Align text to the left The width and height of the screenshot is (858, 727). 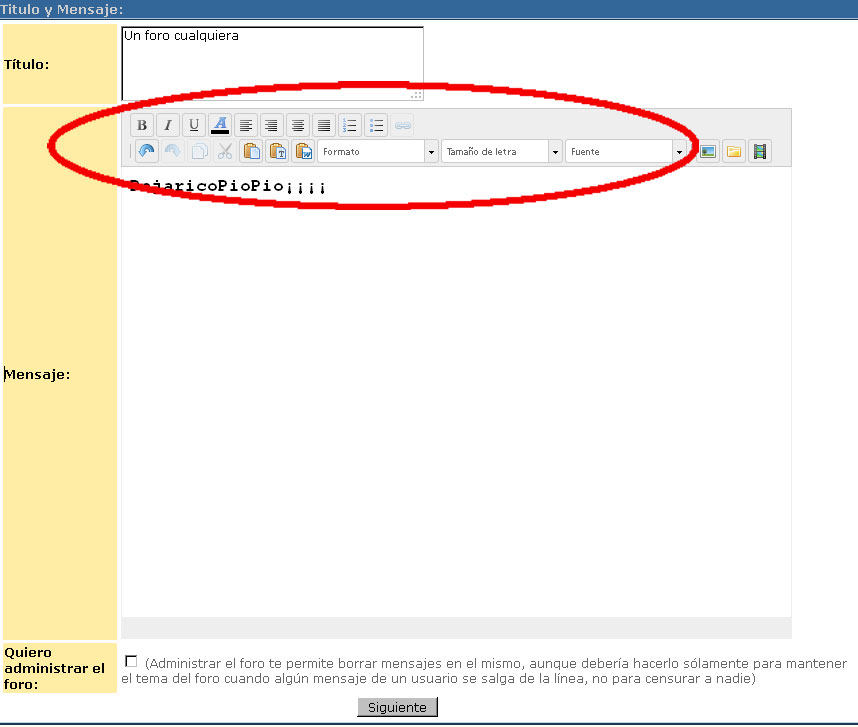click(246, 125)
